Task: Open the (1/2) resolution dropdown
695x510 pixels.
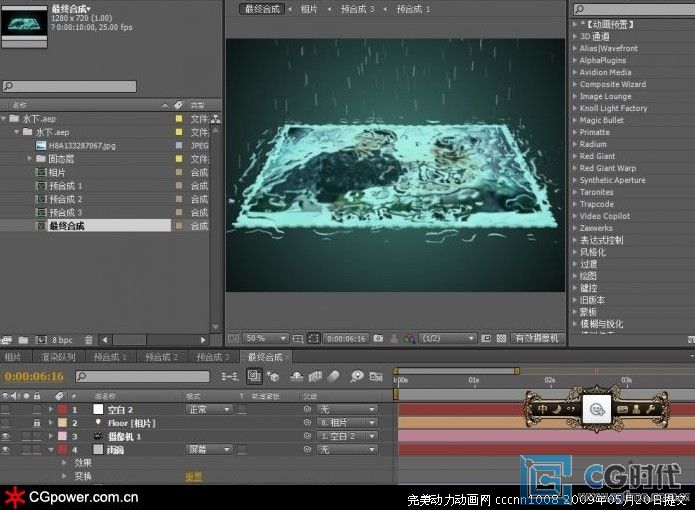Action: (447, 339)
